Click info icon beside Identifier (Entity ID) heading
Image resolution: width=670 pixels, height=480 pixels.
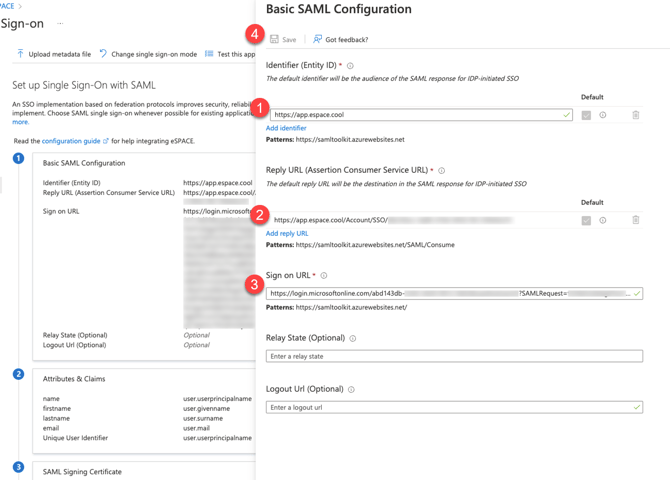pos(350,66)
